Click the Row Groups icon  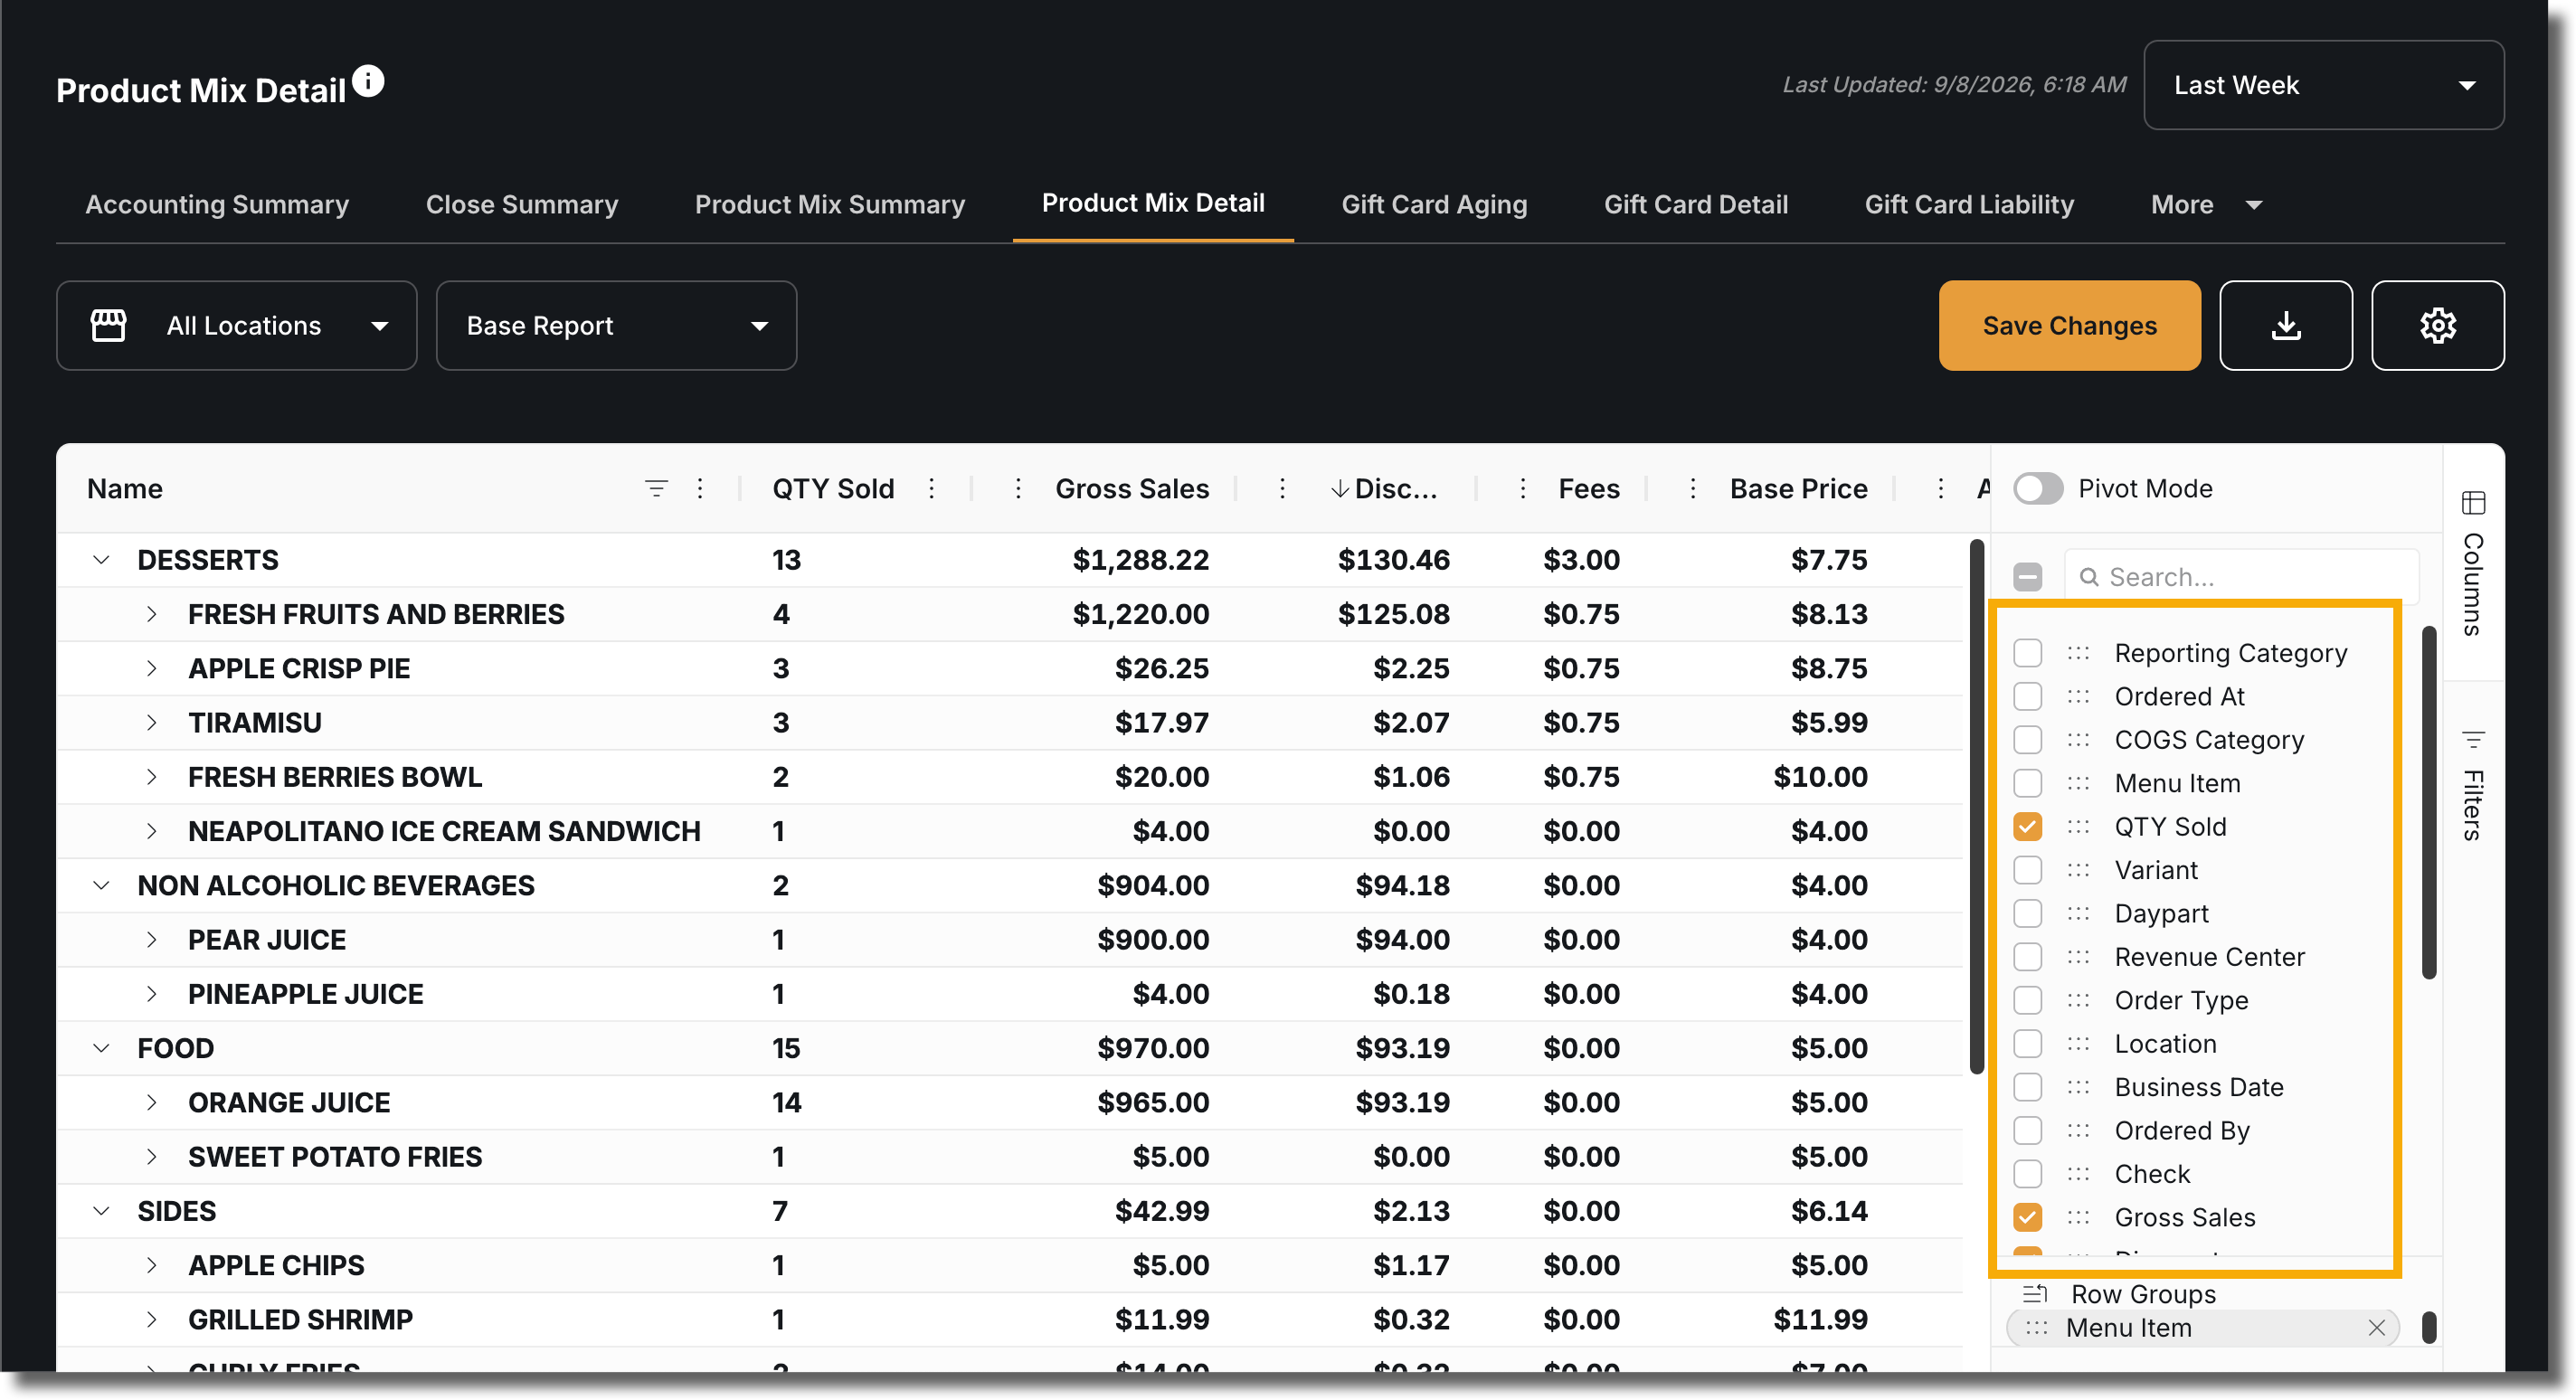(2034, 1293)
